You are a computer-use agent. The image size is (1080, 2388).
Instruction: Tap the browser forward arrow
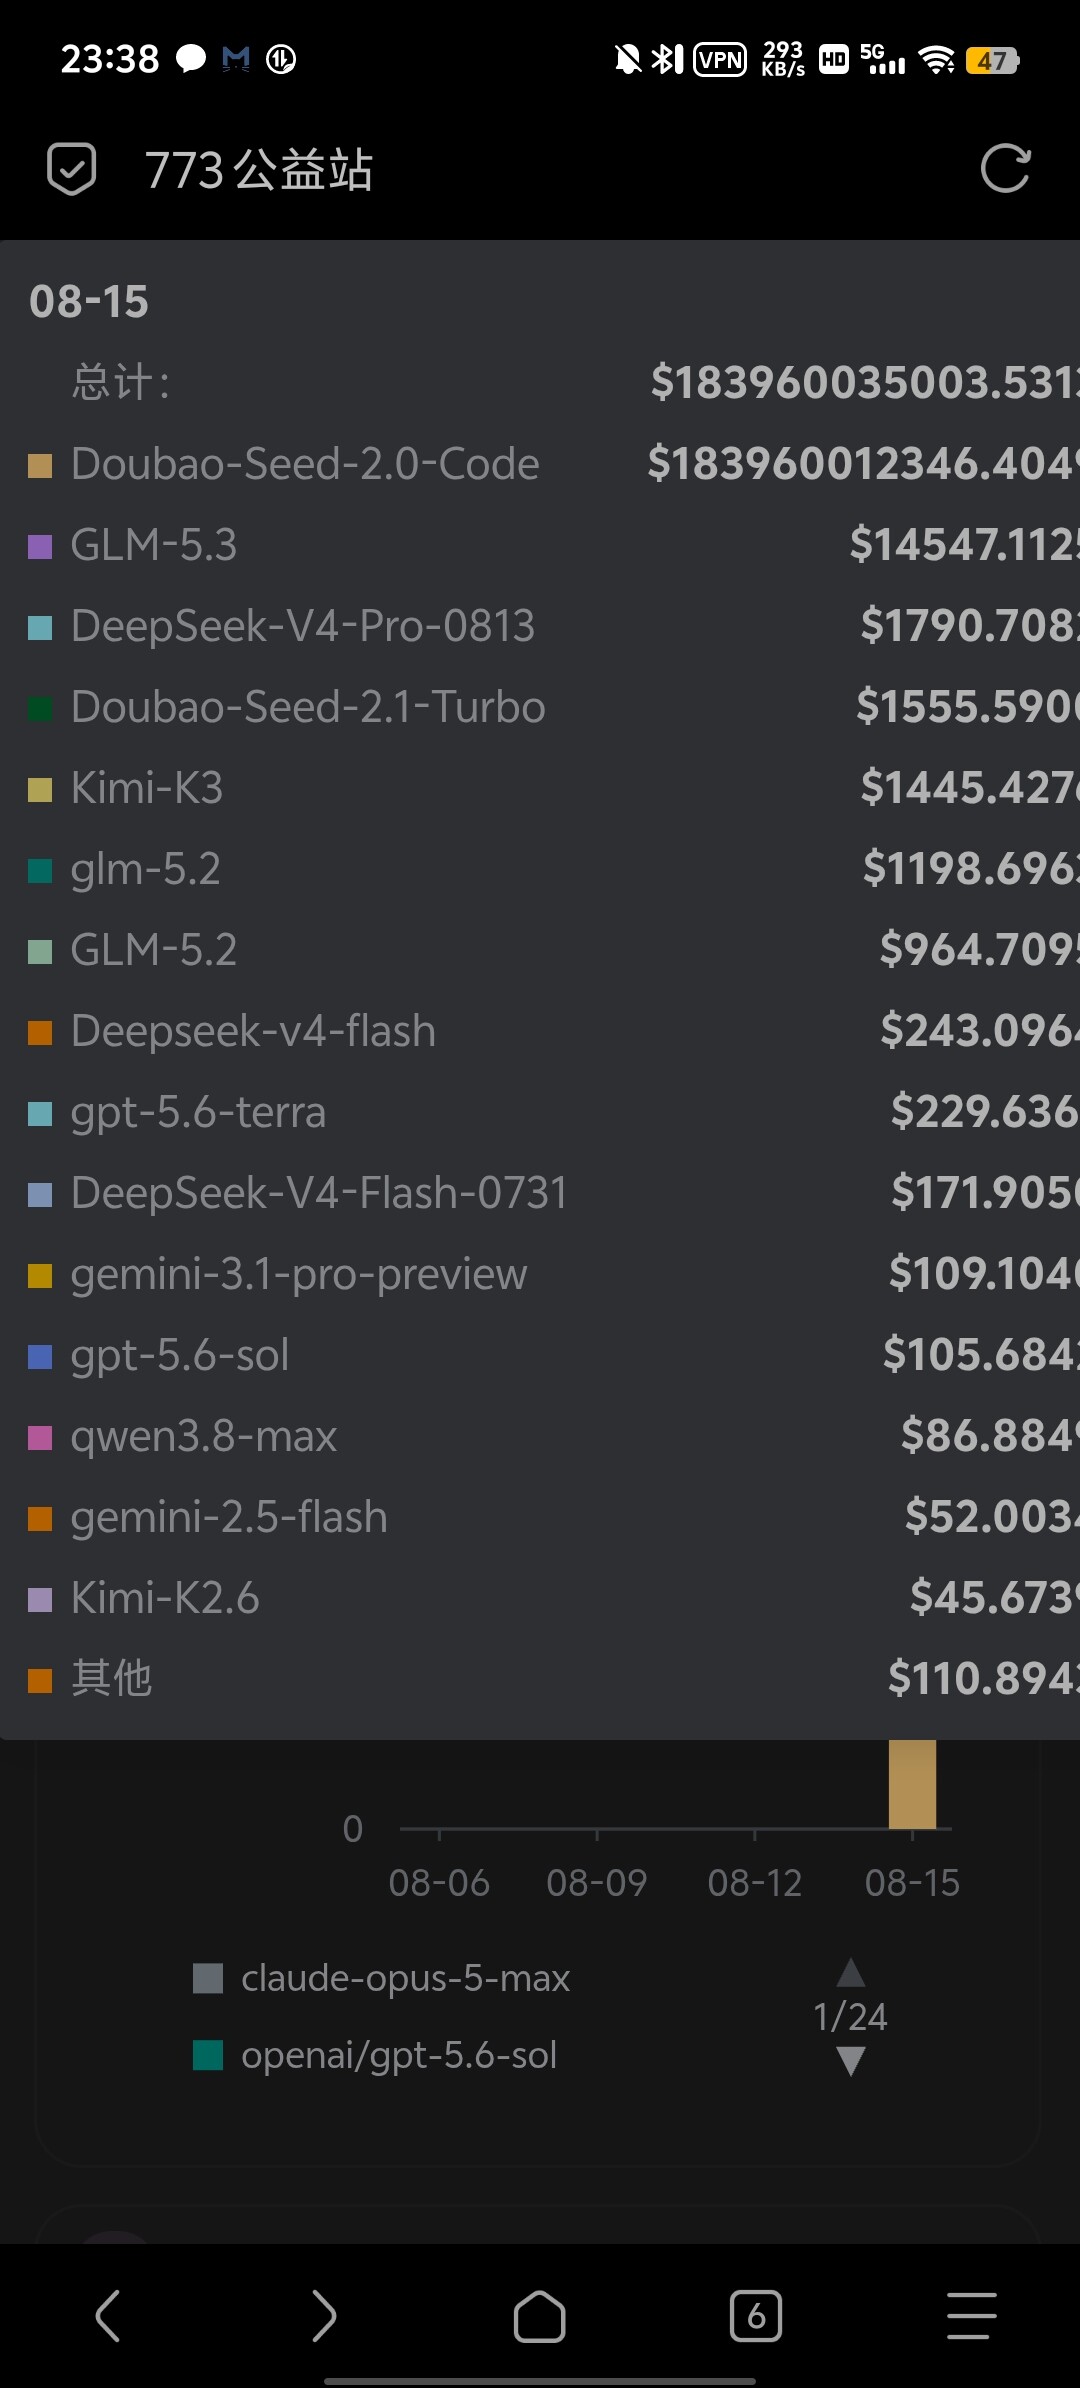pos(323,2315)
